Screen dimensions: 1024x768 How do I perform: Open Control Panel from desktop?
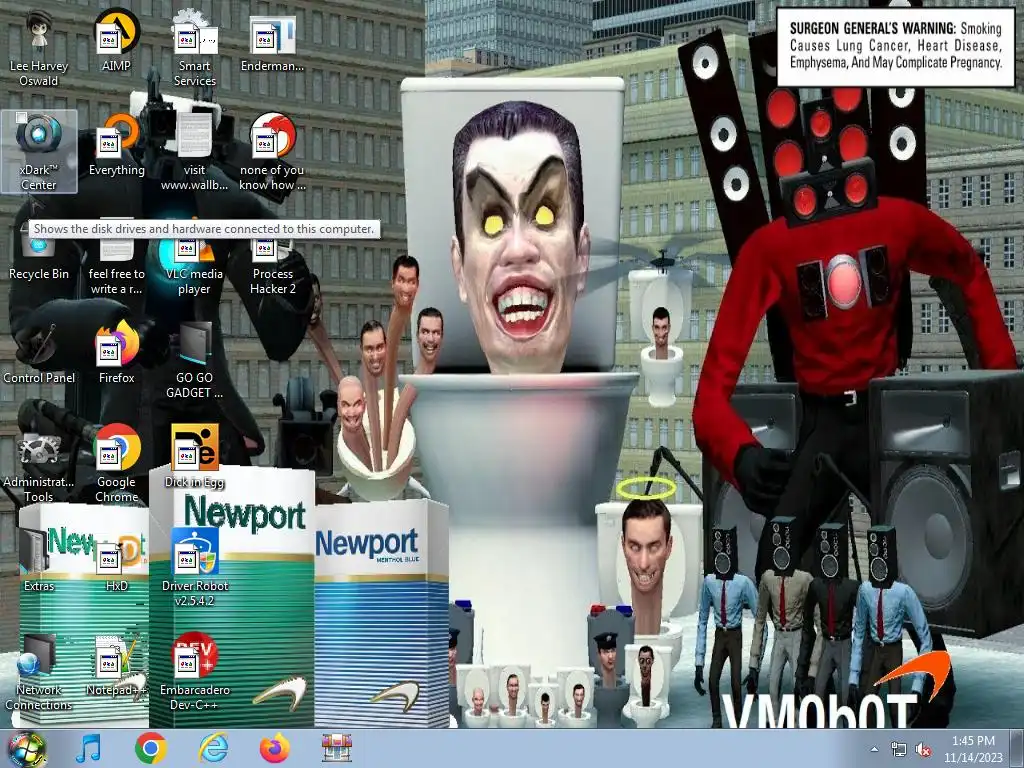point(39,353)
